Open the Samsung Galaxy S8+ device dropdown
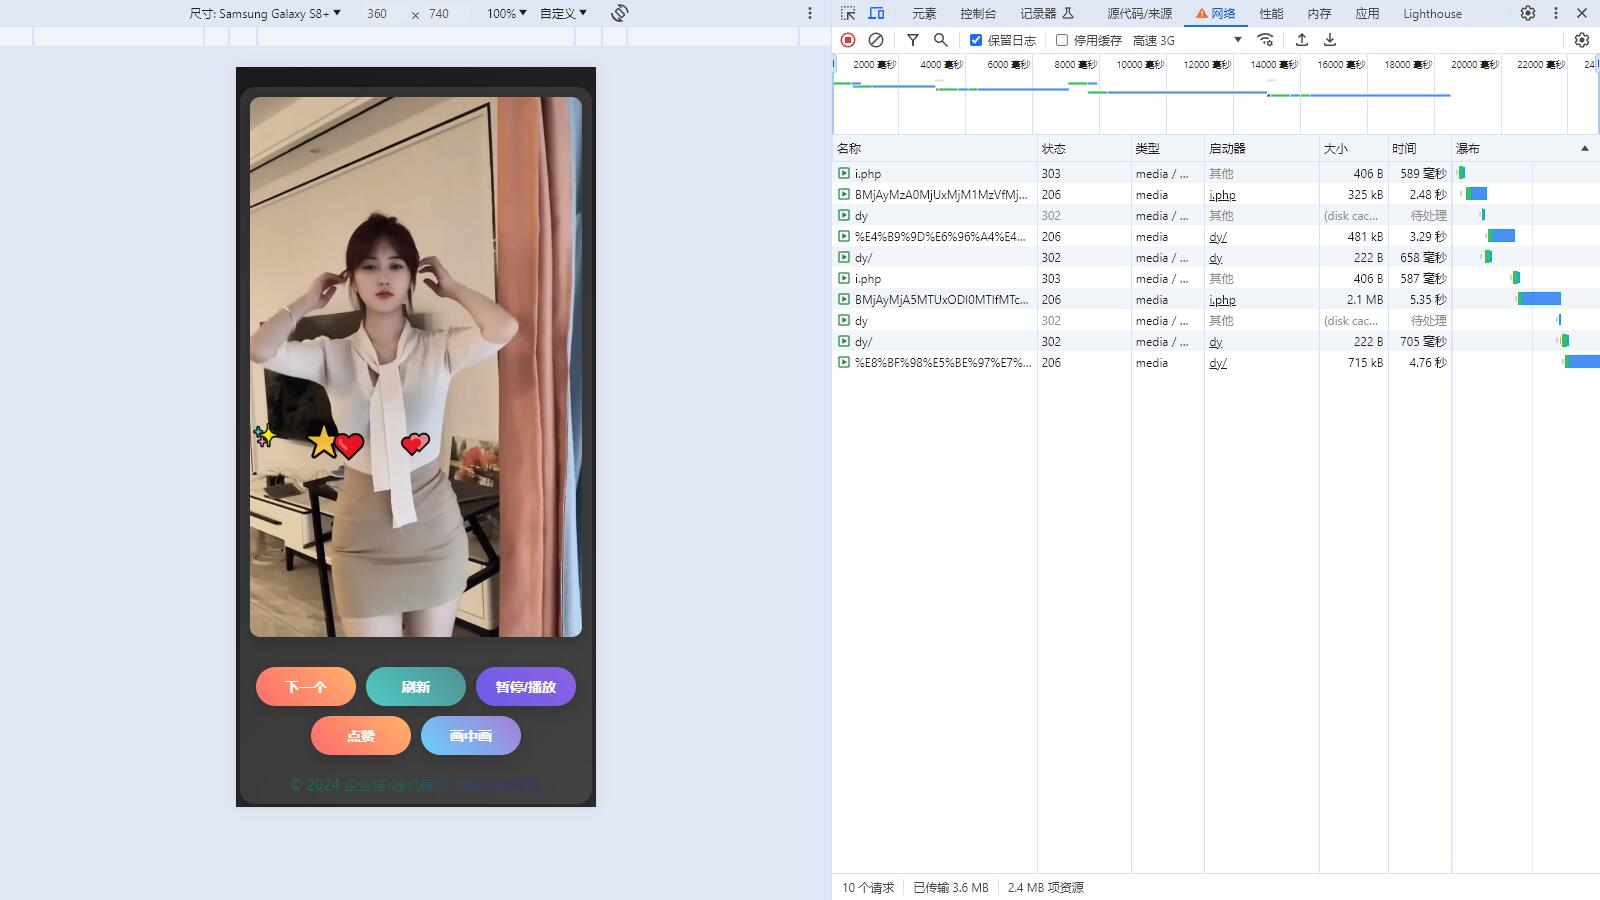This screenshot has height=900, width=1600. tap(265, 13)
